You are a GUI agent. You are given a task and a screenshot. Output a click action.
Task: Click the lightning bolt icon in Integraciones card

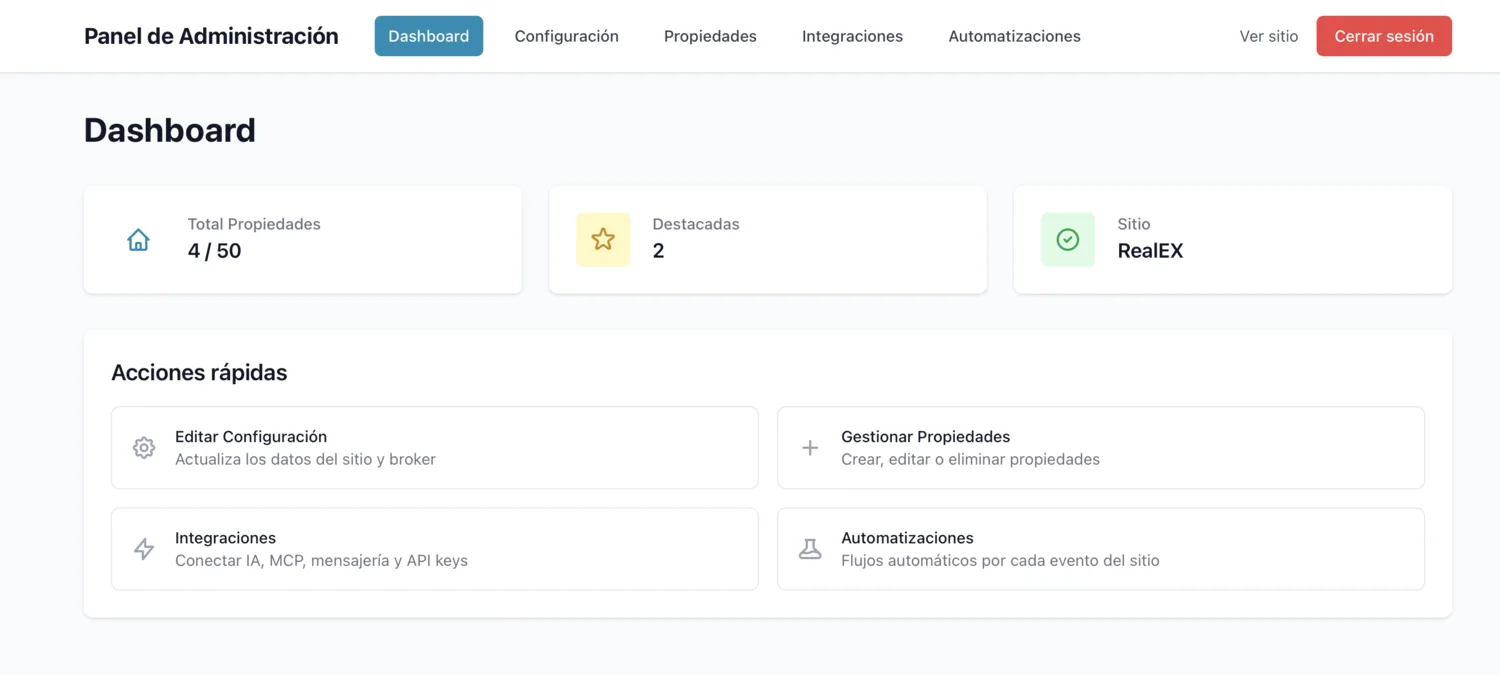(144, 549)
